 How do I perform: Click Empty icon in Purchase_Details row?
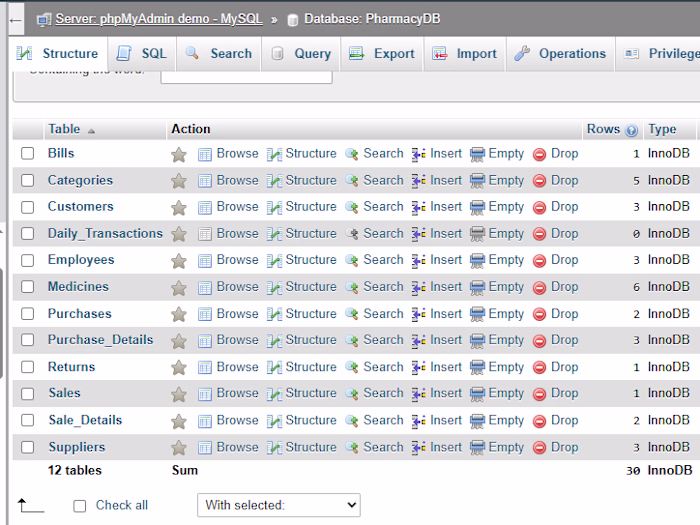coord(477,341)
